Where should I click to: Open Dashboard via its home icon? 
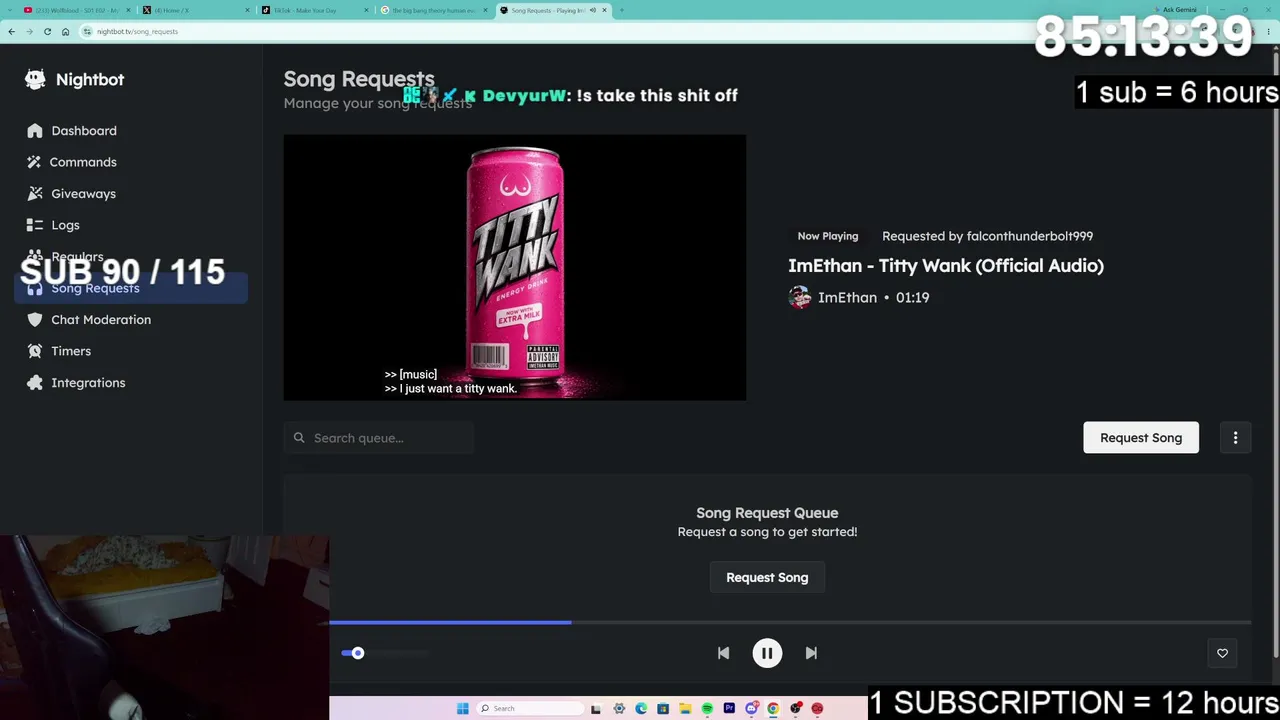35,131
